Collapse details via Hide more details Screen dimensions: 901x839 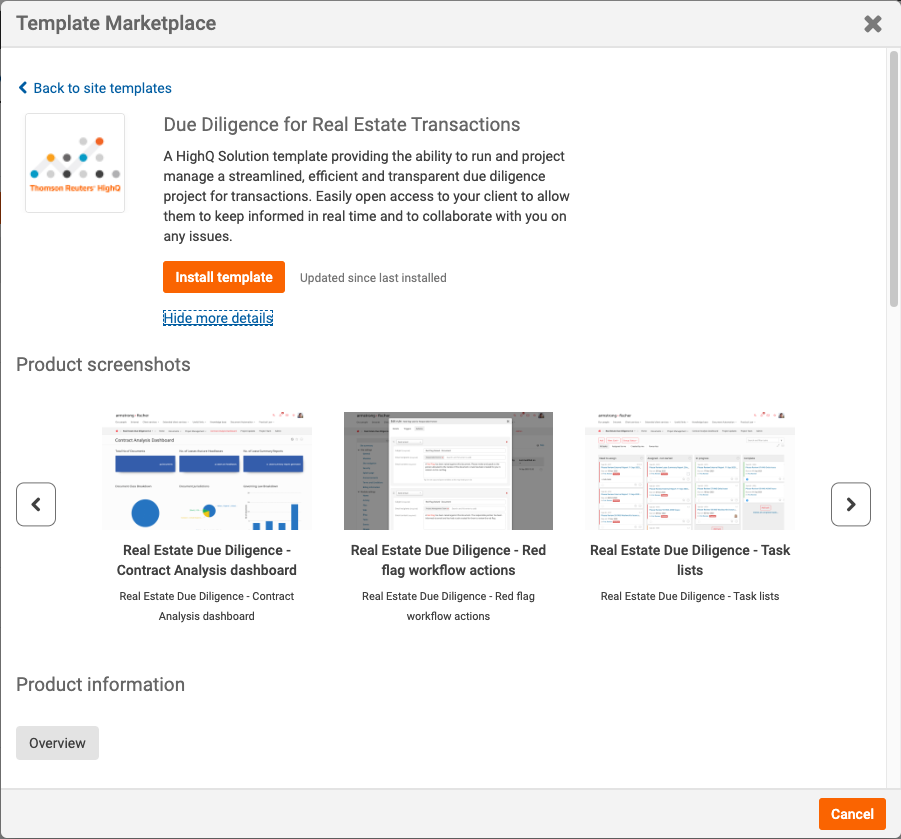pyautogui.click(x=218, y=318)
